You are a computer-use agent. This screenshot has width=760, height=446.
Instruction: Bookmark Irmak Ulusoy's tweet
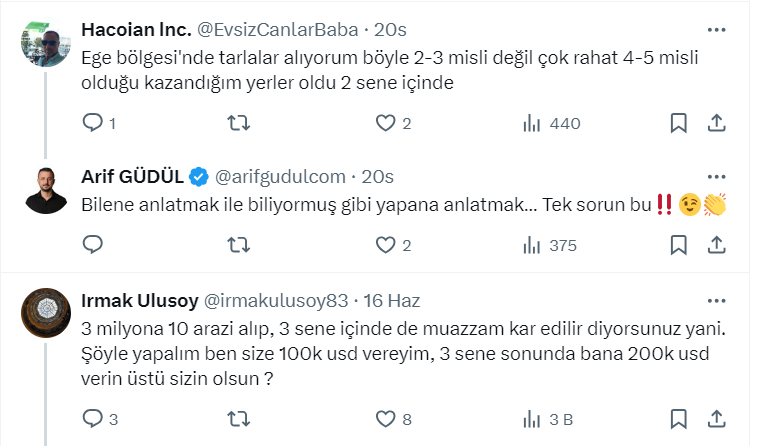point(678,417)
